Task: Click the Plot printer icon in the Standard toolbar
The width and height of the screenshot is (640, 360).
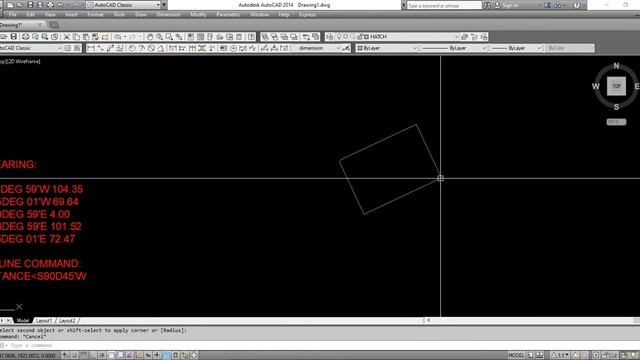Action: 25,37
